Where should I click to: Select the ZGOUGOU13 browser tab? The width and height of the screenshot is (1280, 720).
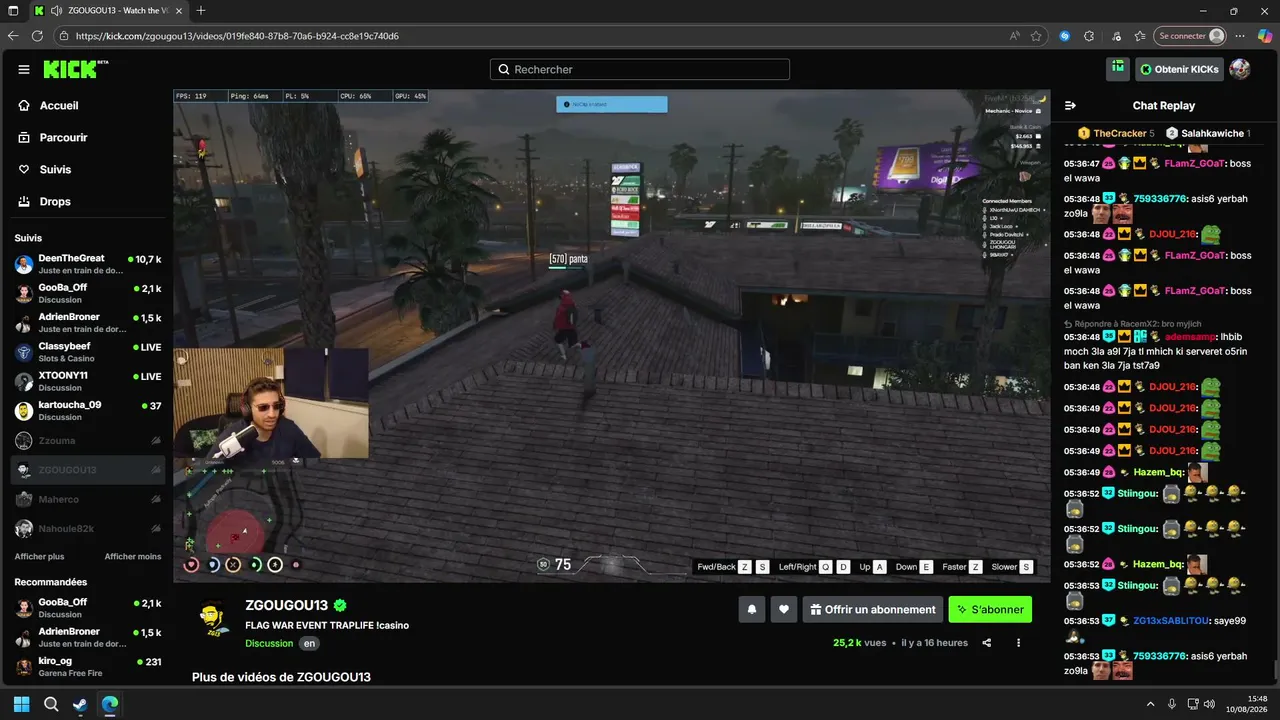pyautogui.click(x=107, y=11)
